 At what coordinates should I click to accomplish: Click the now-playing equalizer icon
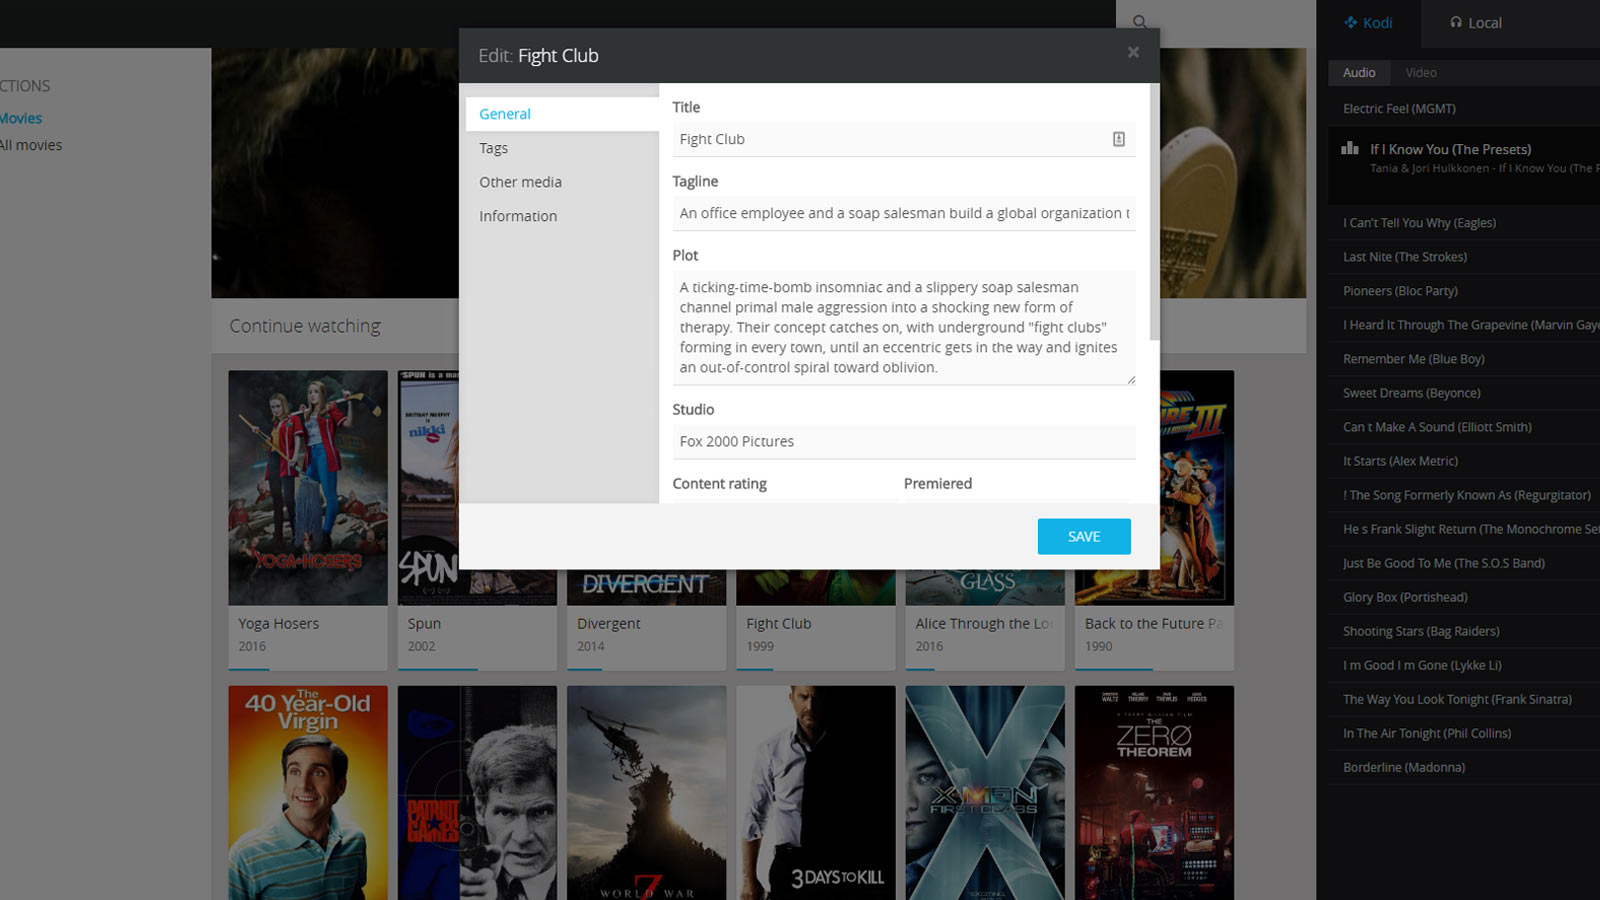click(x=1350, y=148)
